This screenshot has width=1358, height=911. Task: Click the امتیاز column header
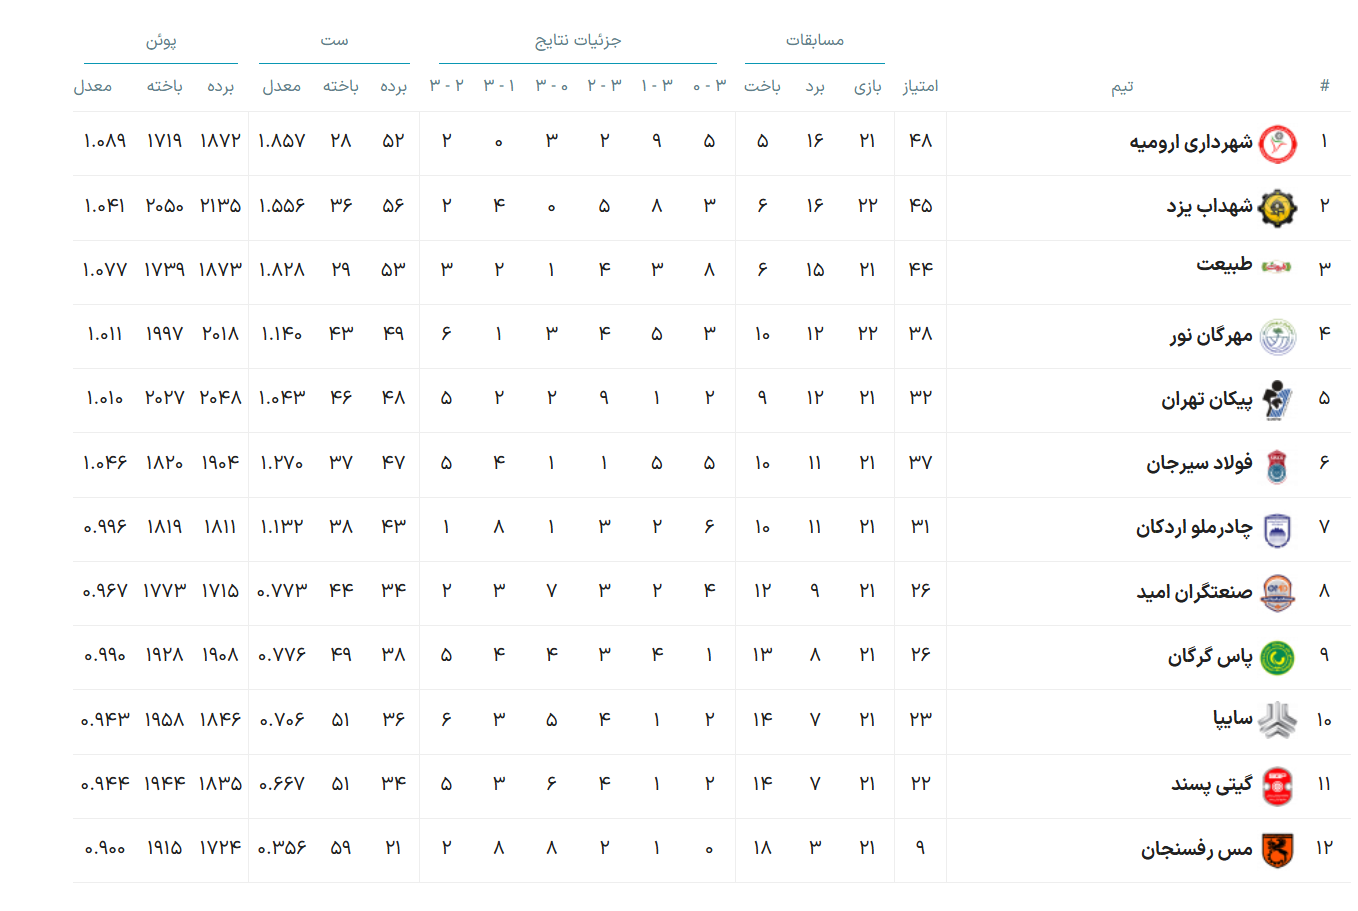[920, 87]
